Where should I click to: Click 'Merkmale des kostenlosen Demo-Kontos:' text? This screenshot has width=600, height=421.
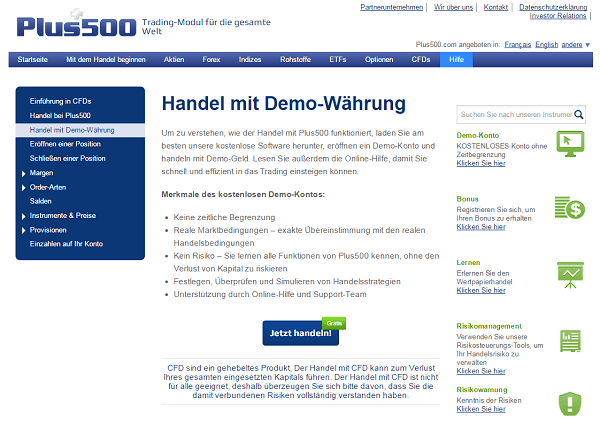tap(243, 194)
